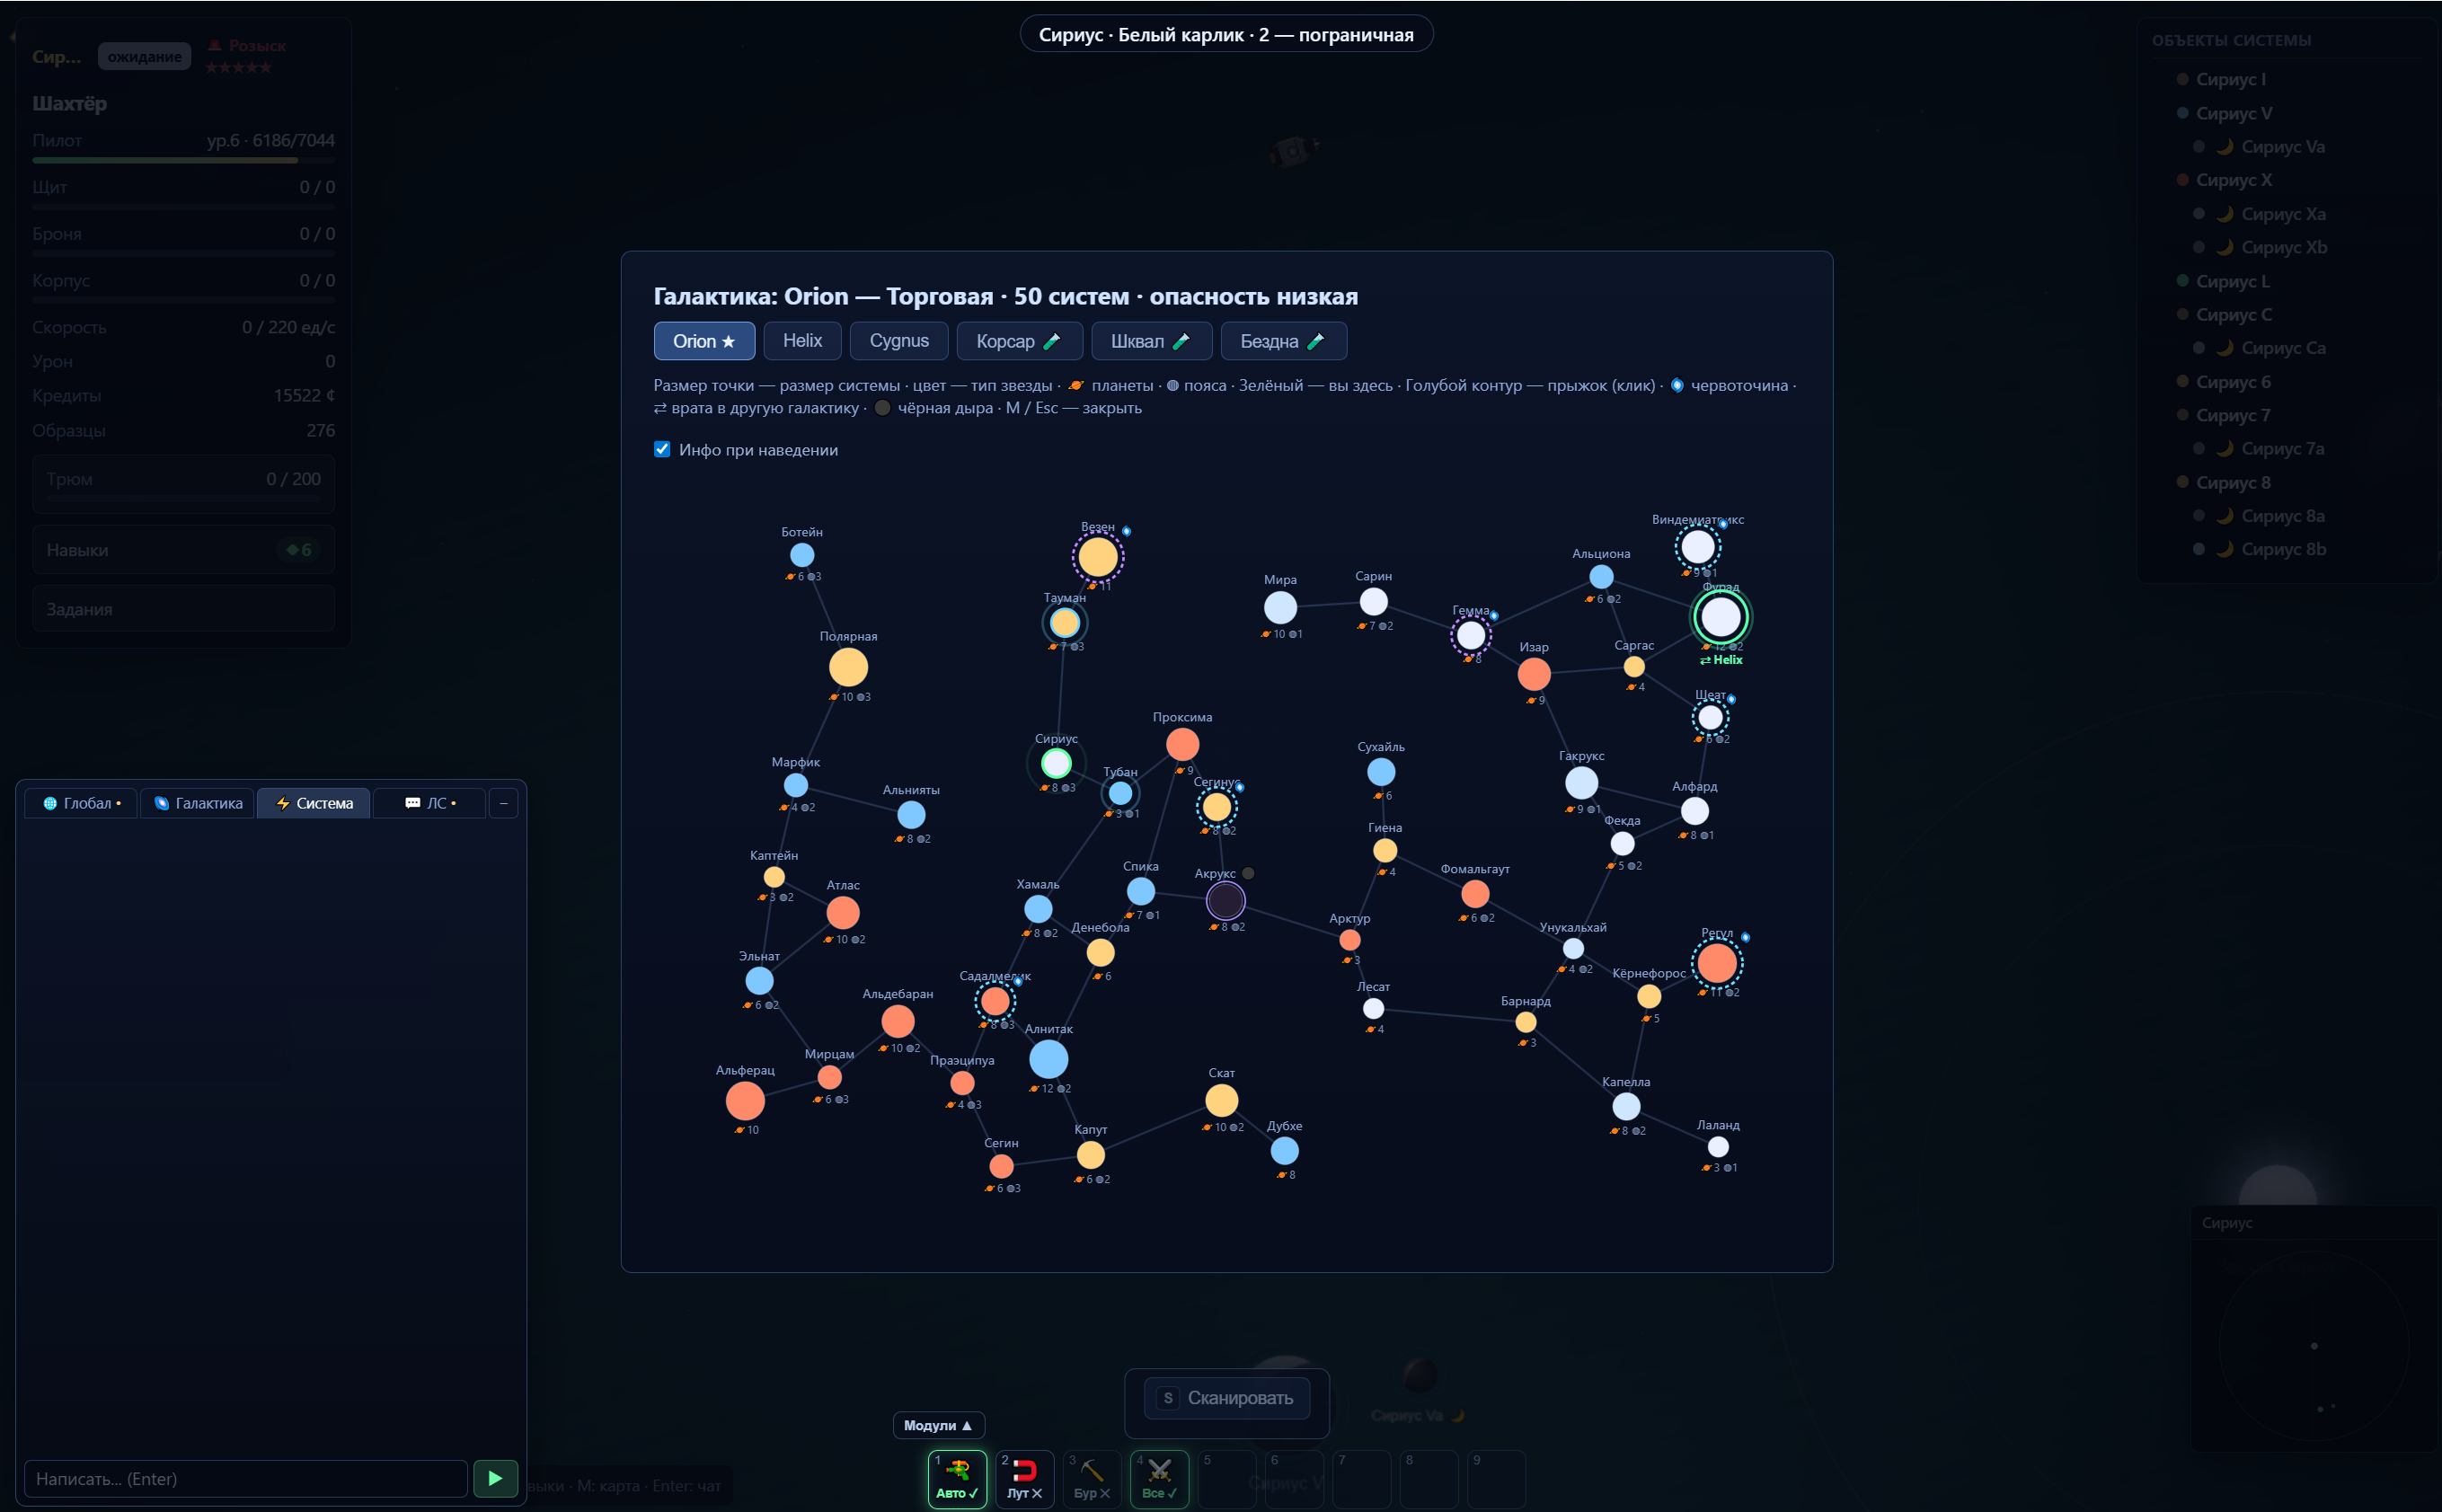Click the Сканировать button
Screen dimensions: 2442x1512
pos(1227,1398)
